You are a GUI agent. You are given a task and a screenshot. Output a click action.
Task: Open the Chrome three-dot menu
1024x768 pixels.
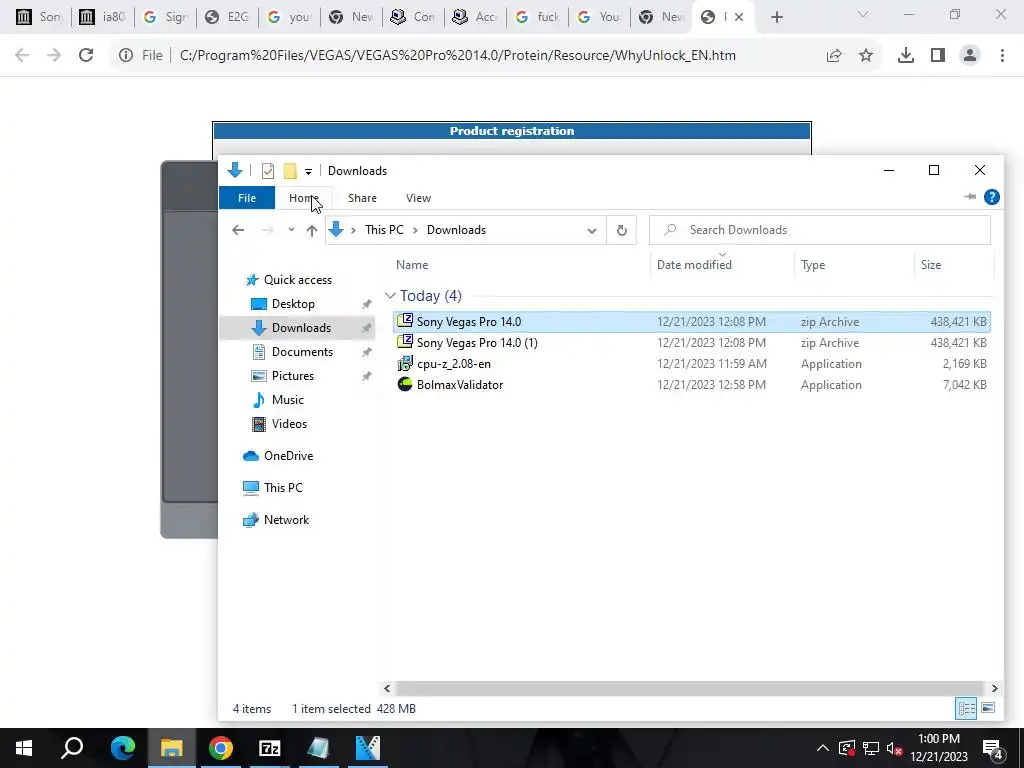tap(1002, 56)
